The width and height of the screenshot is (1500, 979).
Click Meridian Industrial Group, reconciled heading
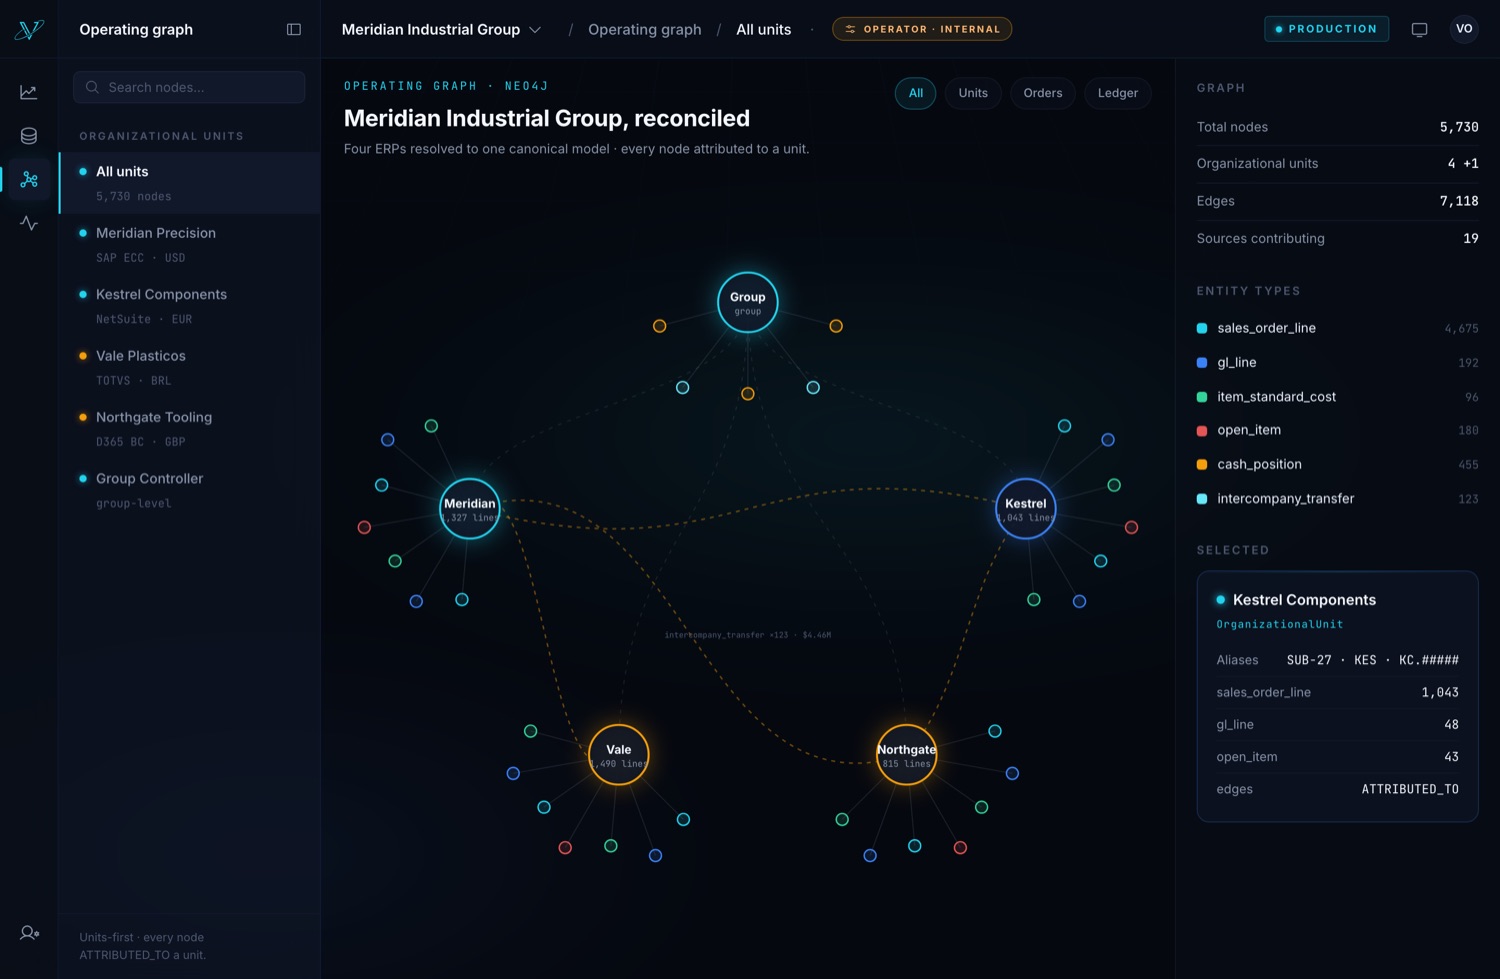(x=547, y=118)
